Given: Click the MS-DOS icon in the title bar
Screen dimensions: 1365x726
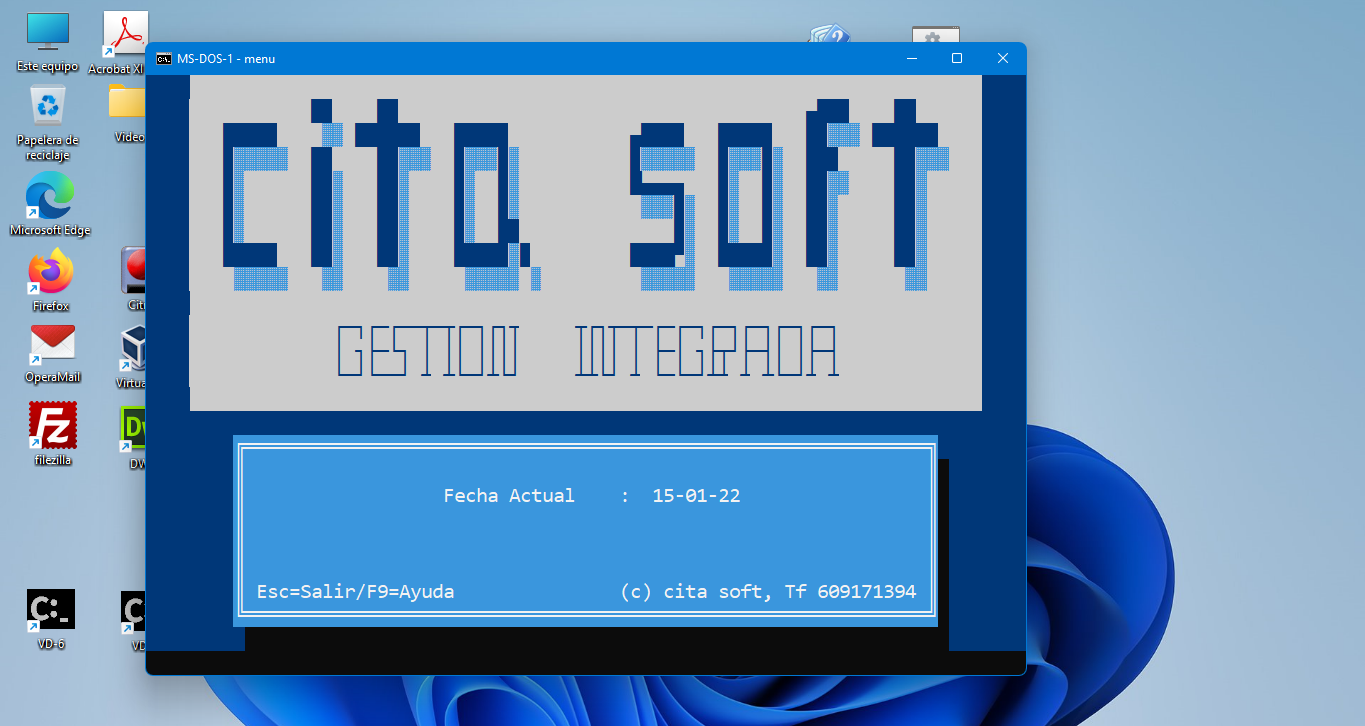Looking at the screenshot, I should pos(164,58).
